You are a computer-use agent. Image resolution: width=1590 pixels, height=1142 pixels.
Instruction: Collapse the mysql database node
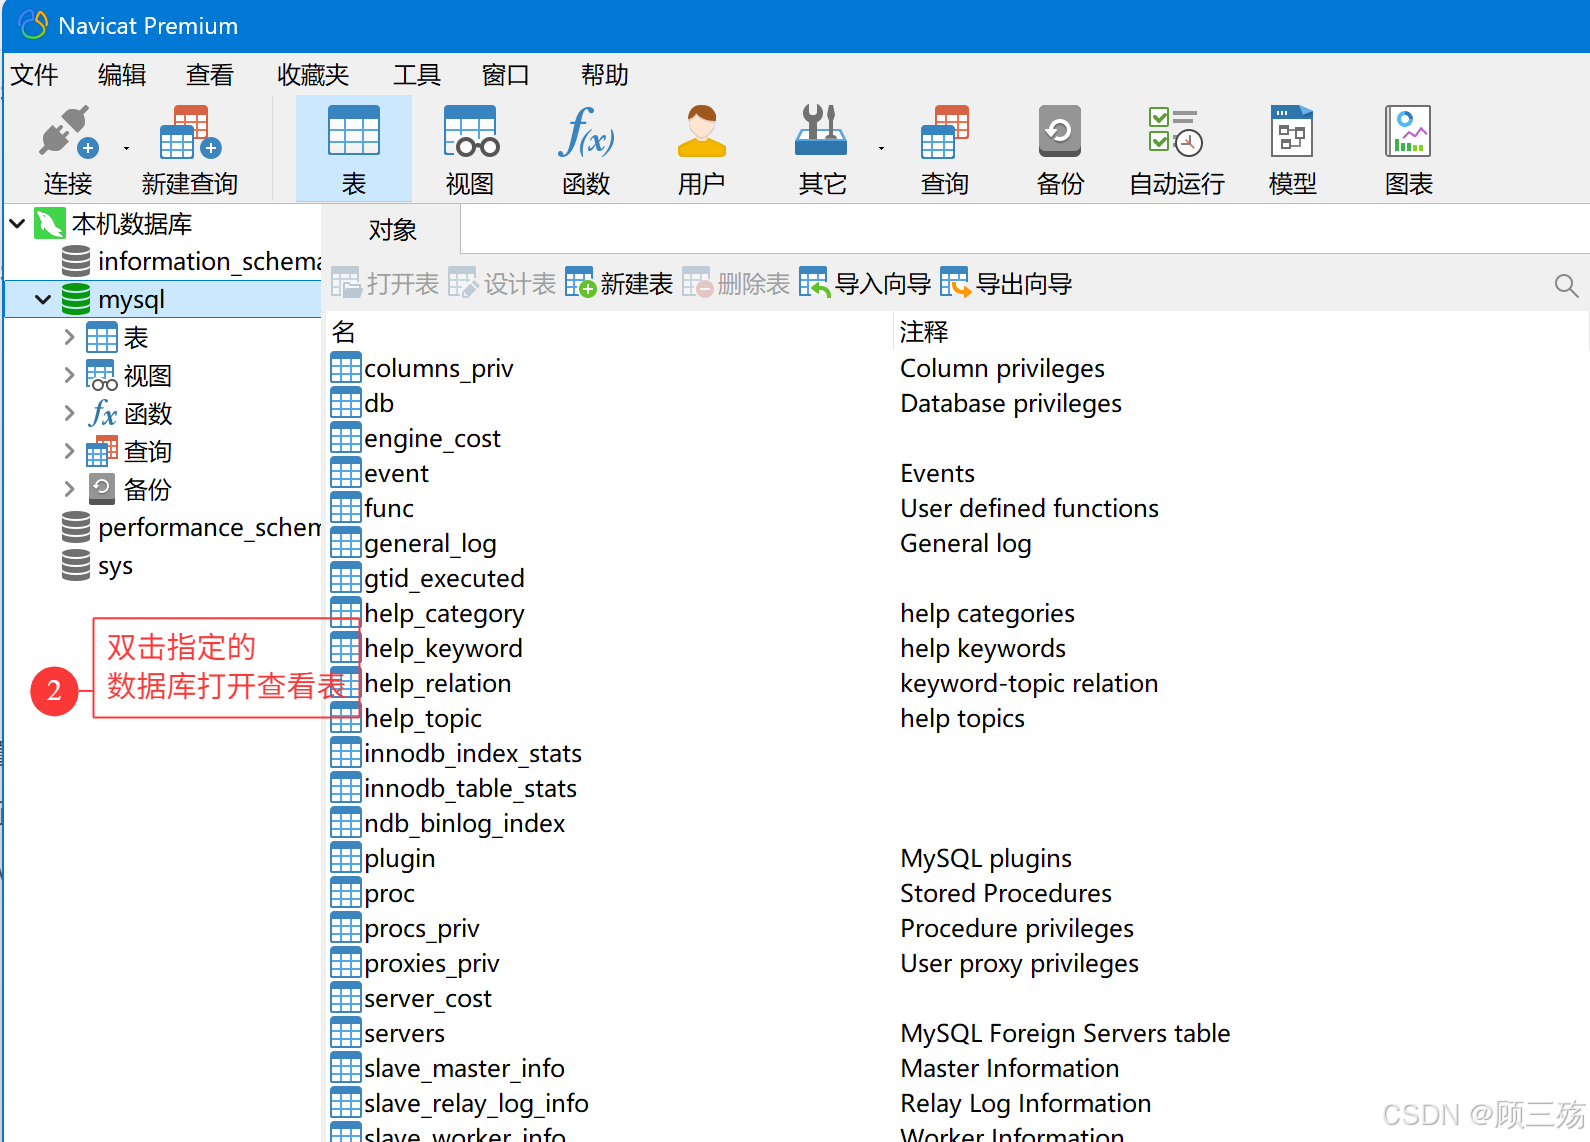pyautogui.click(x=43, y=299)
